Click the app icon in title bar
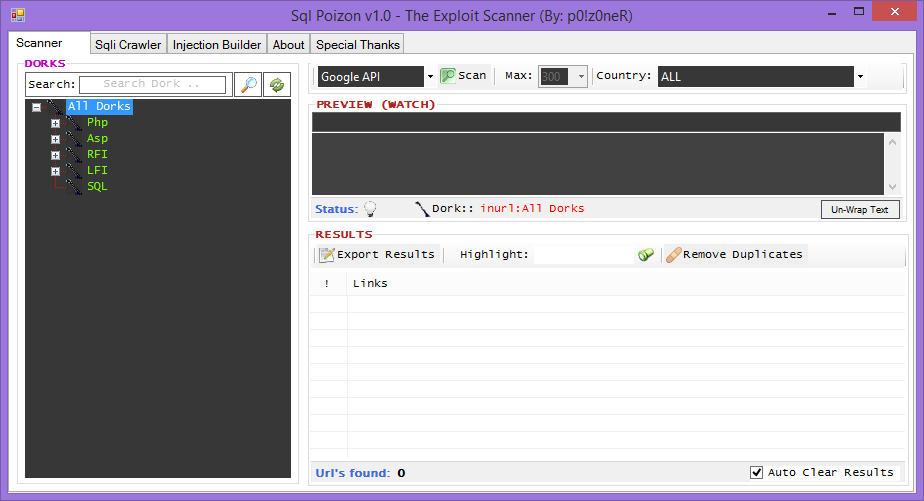The height and width of the screenshot is (501, 924). 18,15
